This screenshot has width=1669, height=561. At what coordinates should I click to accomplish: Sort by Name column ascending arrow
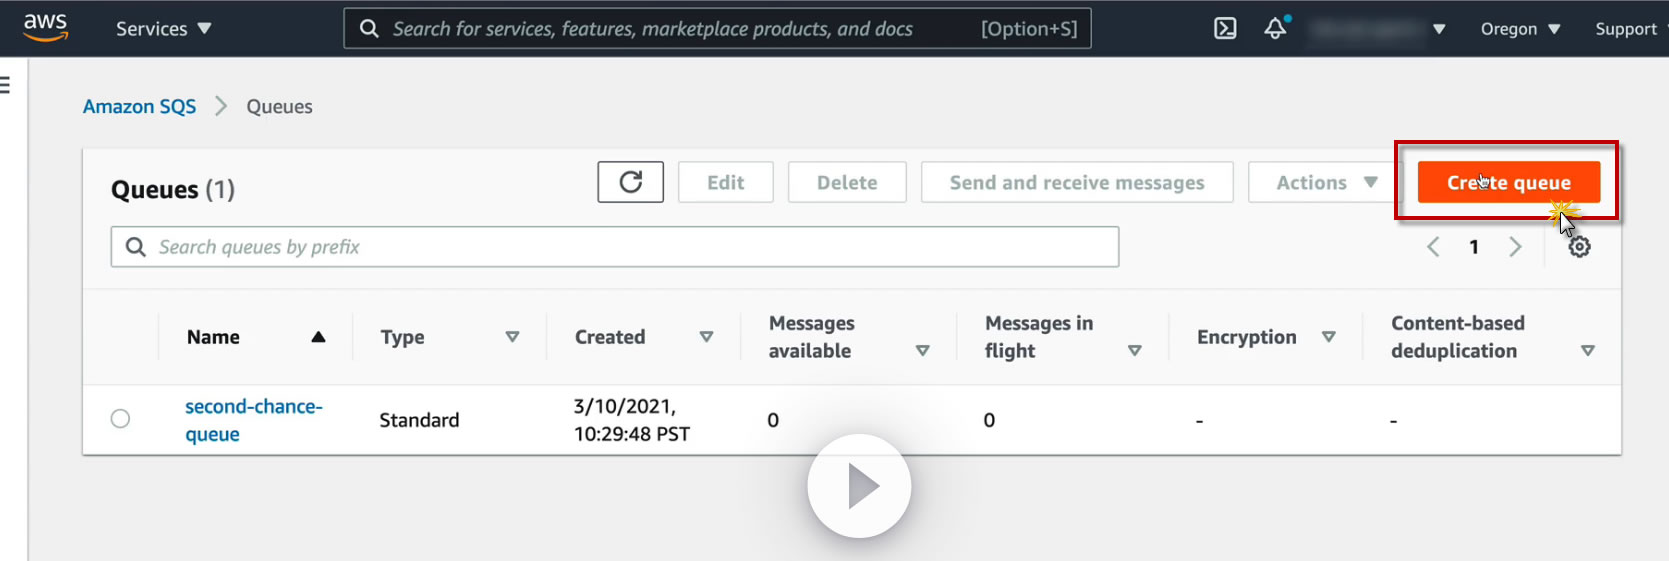pos(318,337)
